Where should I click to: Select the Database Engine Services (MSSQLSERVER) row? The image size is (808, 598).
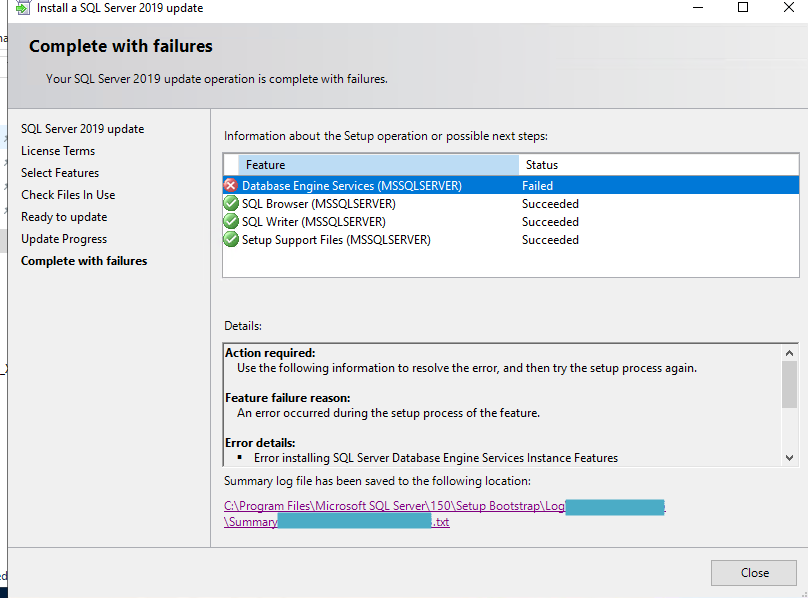[511, 186]
